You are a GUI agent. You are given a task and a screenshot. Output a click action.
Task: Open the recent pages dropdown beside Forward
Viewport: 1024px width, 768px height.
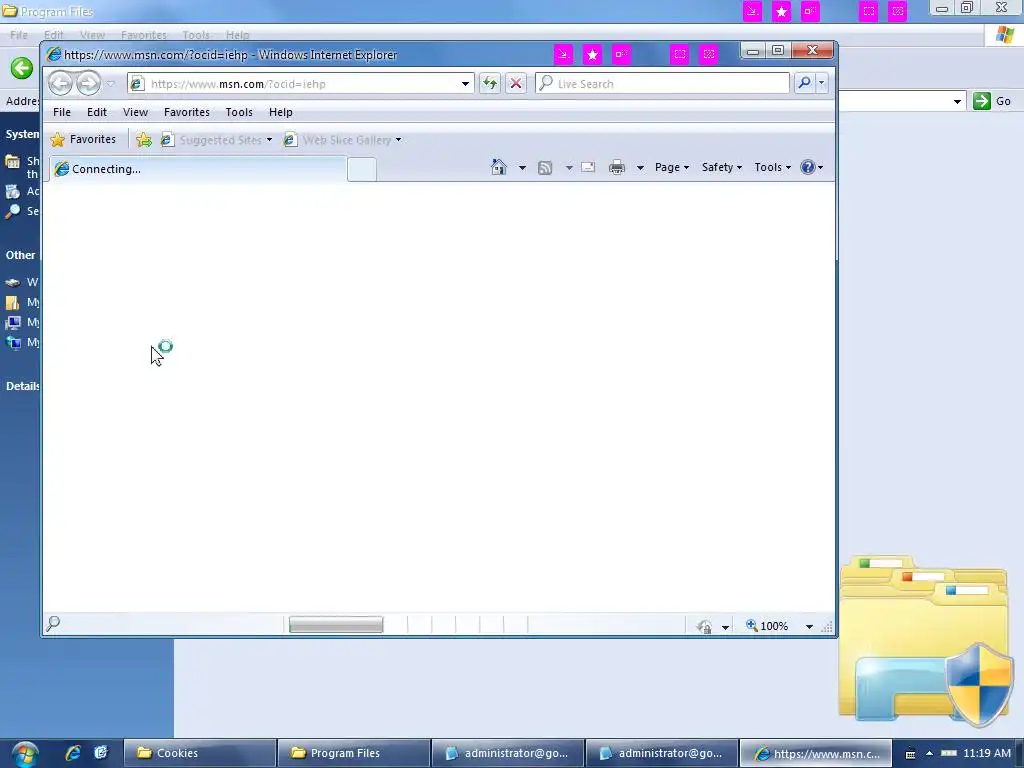110,84
